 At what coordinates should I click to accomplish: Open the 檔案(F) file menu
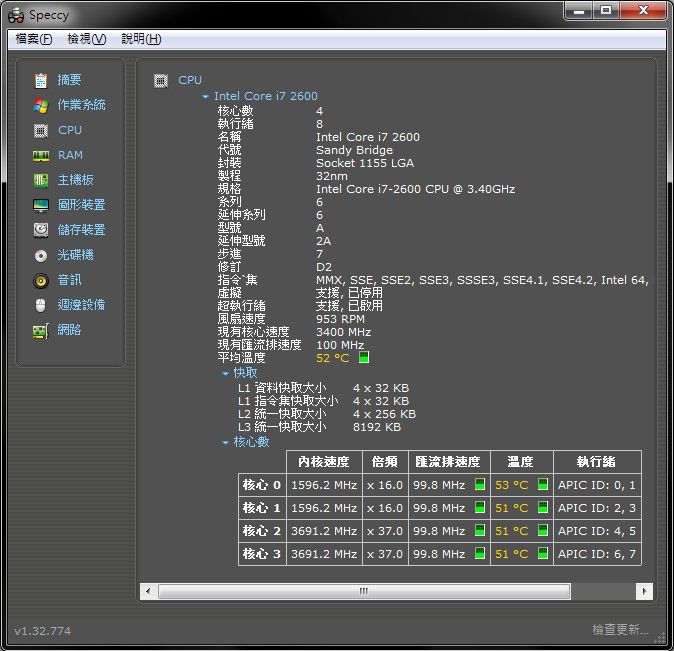pyautogui.click(x=34, y=39)
